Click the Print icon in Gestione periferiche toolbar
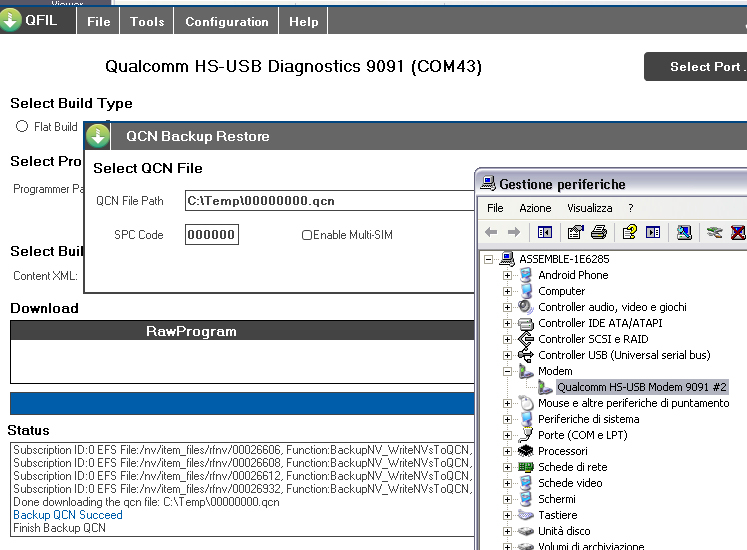The height and width of the screenshot is (550, 747). click(x=599, y=232)
